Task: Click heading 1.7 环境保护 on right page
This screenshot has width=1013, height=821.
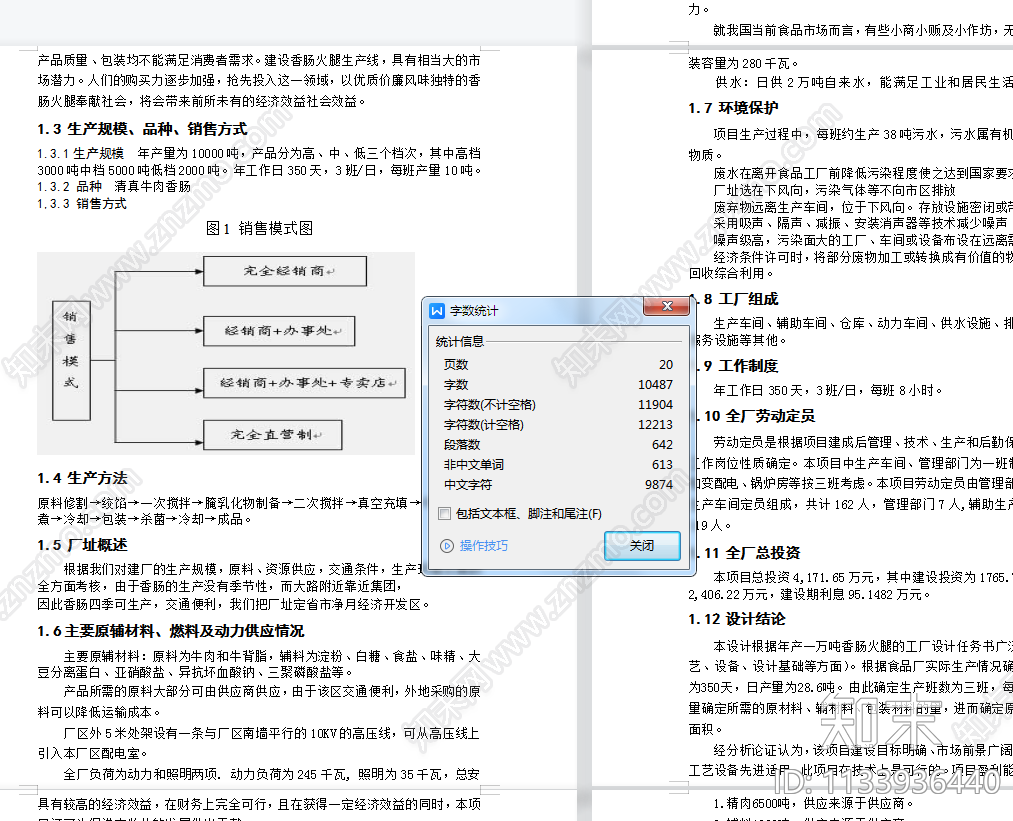Action: point(733,108)
